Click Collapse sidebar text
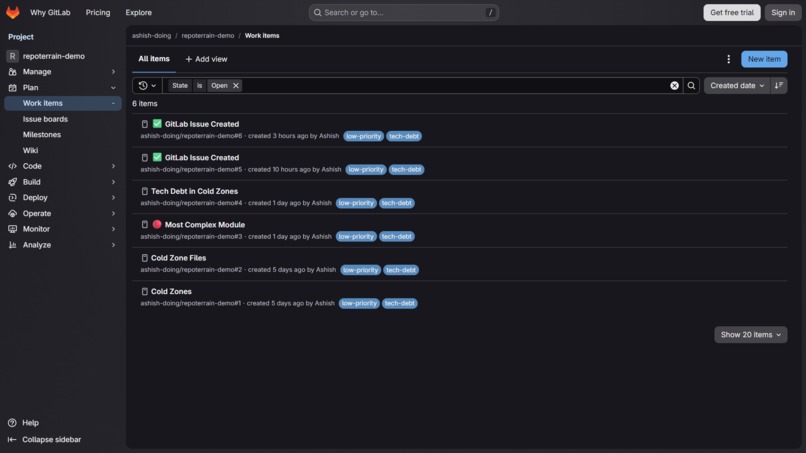Image resolution: width=806 pixels, height=453 pixels. (51, 440)
